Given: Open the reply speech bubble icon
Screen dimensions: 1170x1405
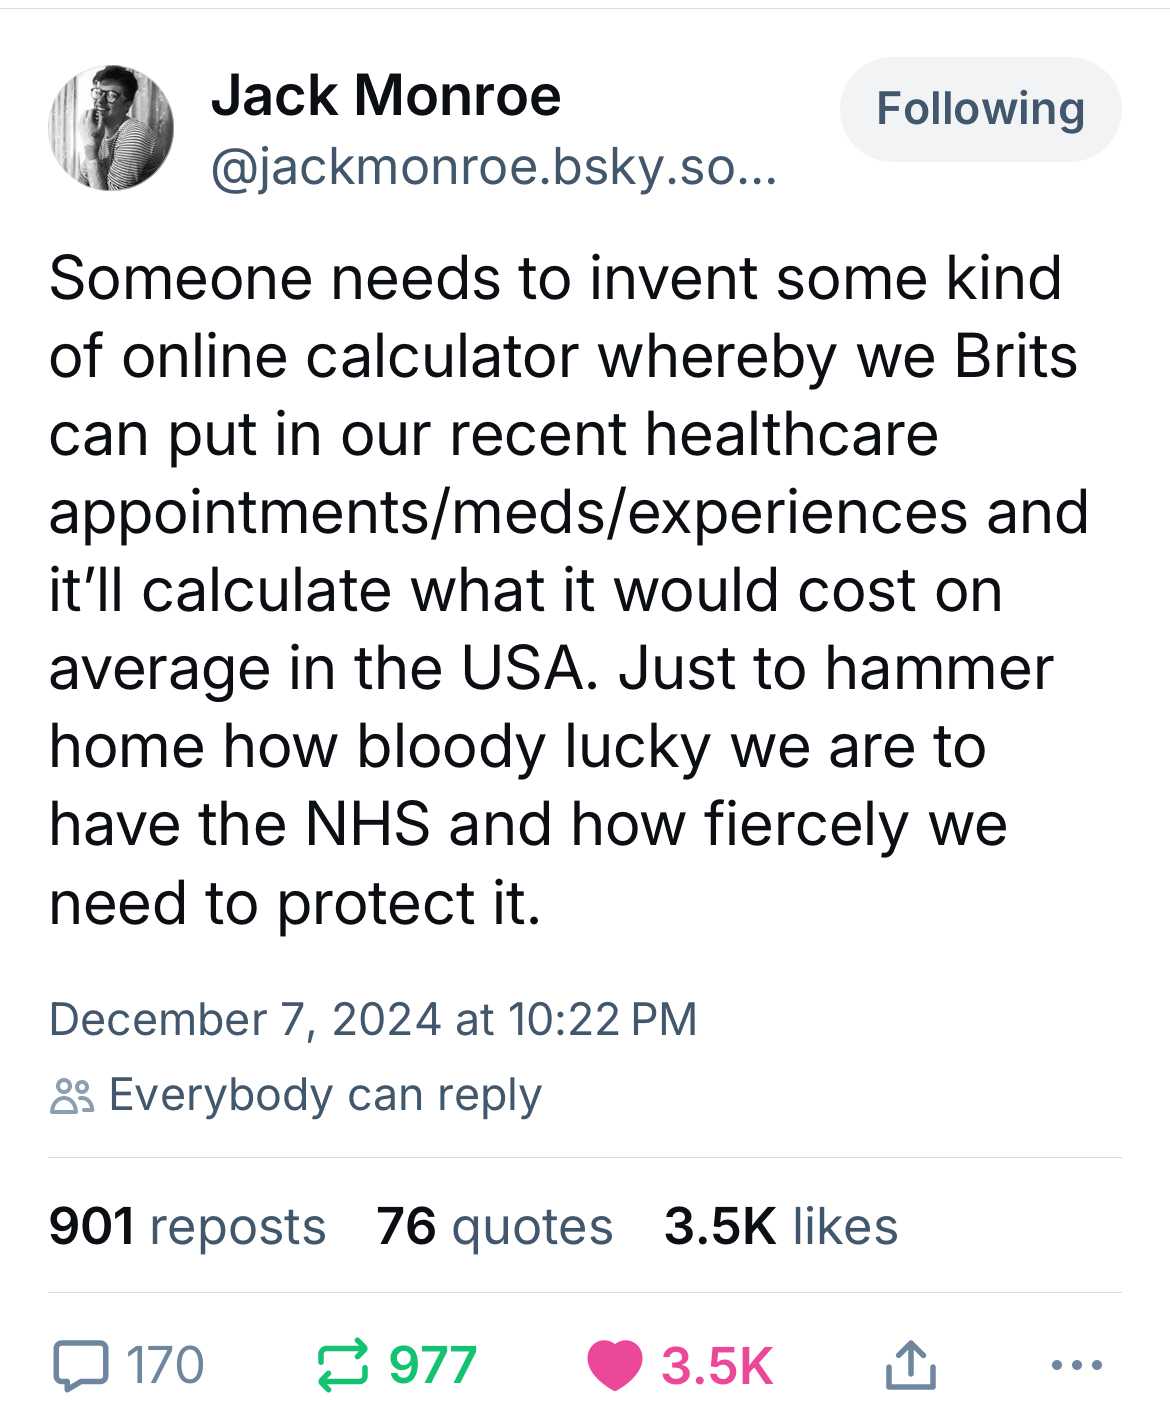Looking at the screenshot, I should click(x=80, y=1365).
